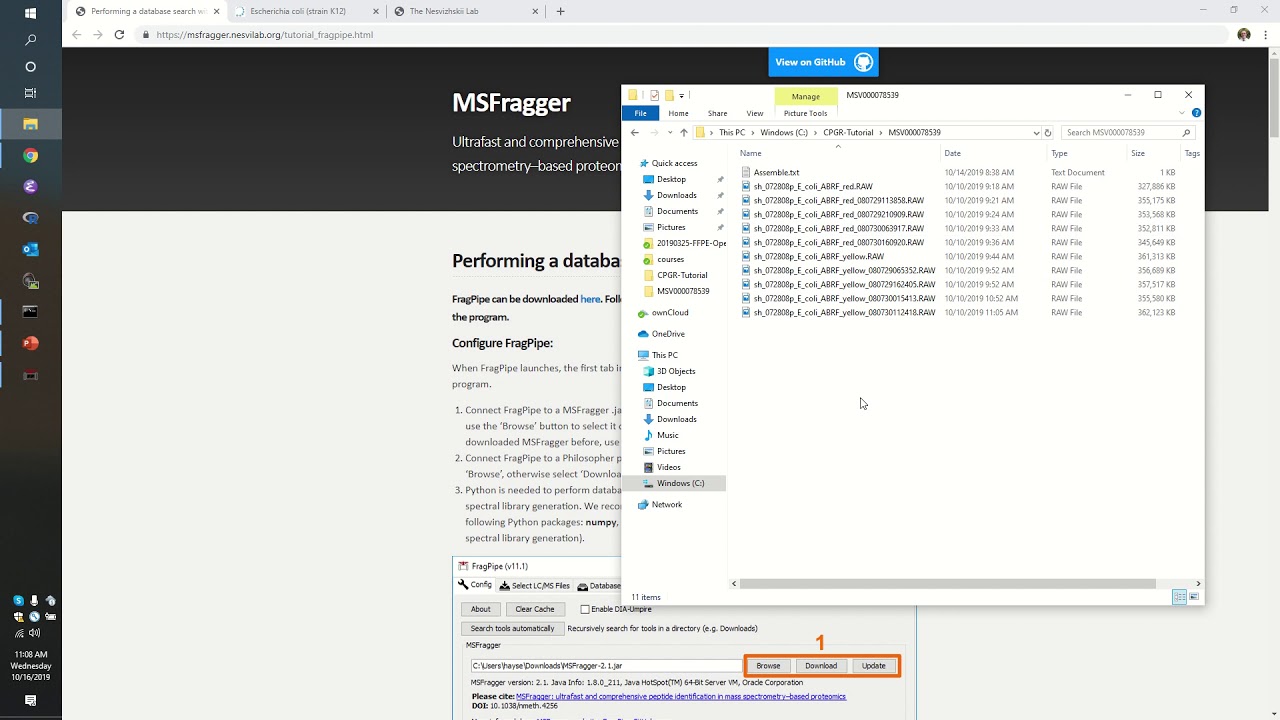This screenshot has width=1280, height=720.
Task: Reload the MSFragger tutorial page
Action: pos(119,34)
